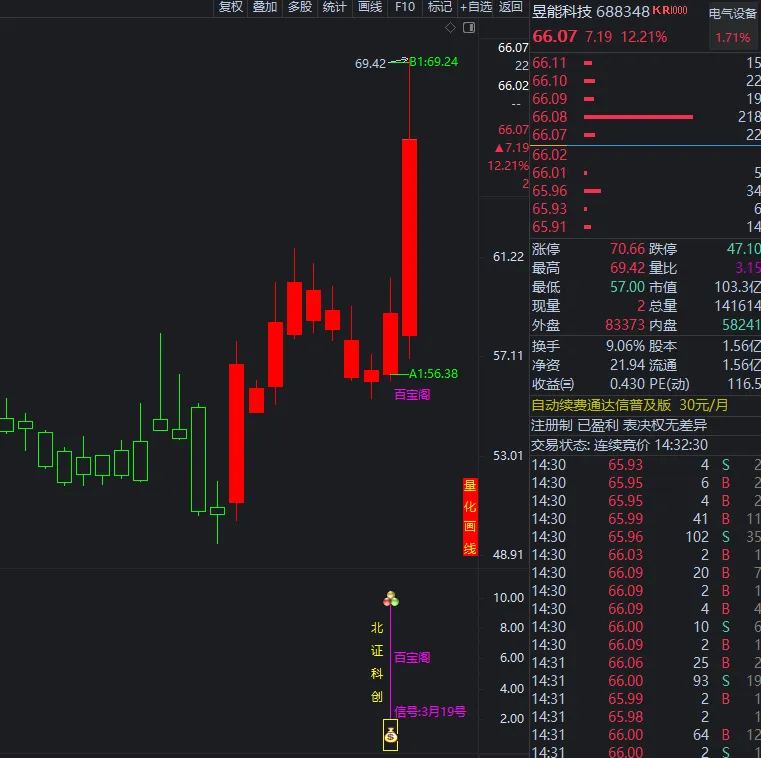This screenshot has height=758, width=761.
Task: Open the 画线 drawing tools
Action: click(370, 7)
